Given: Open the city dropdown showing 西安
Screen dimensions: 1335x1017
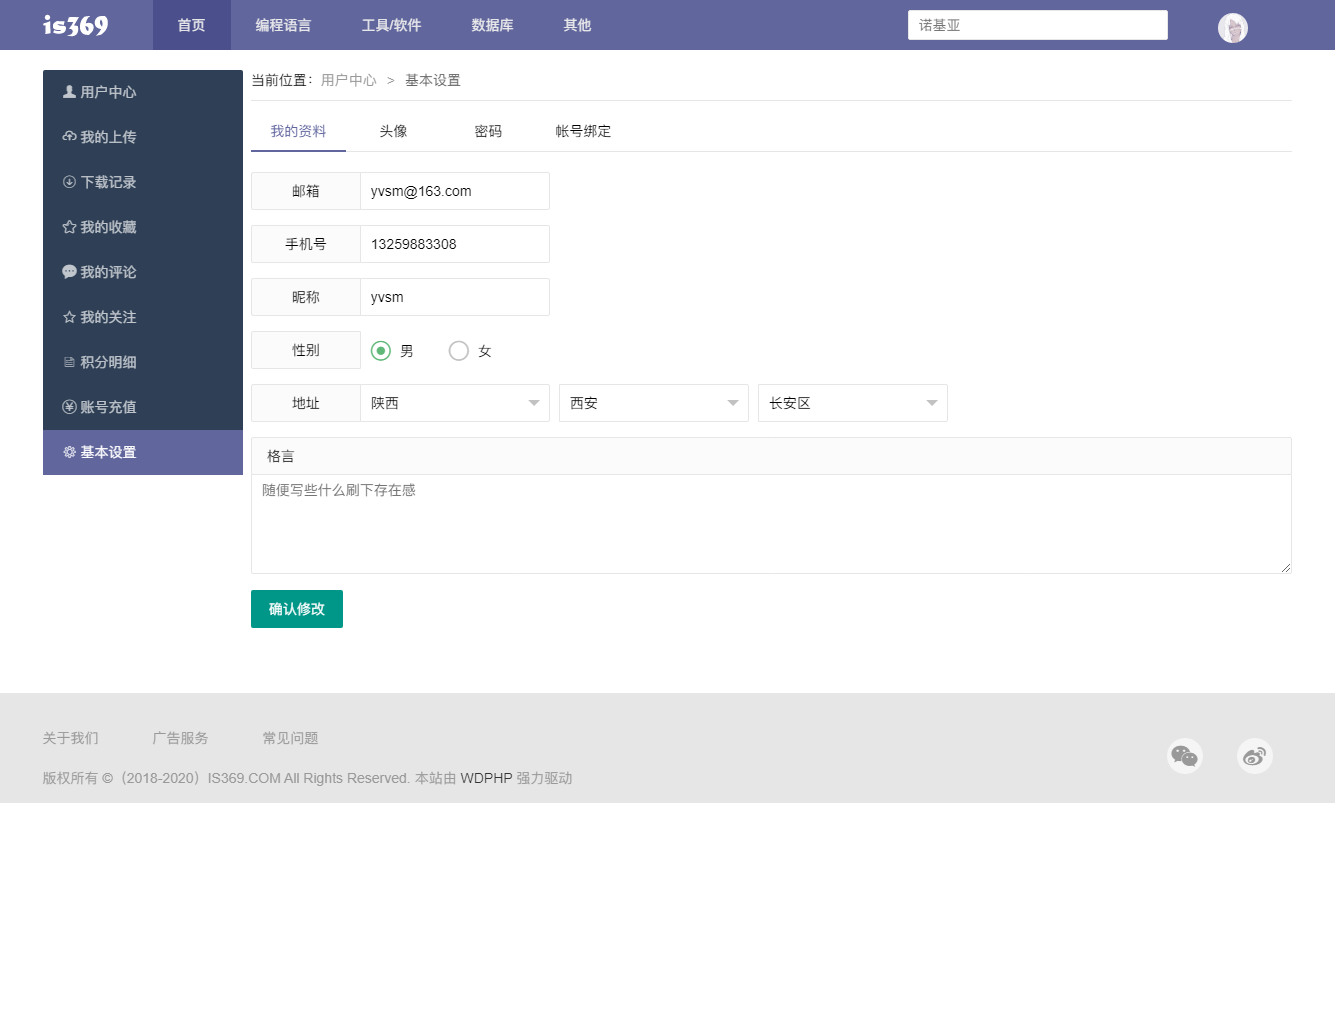Looking at the screenshot, I should point(654,403).
